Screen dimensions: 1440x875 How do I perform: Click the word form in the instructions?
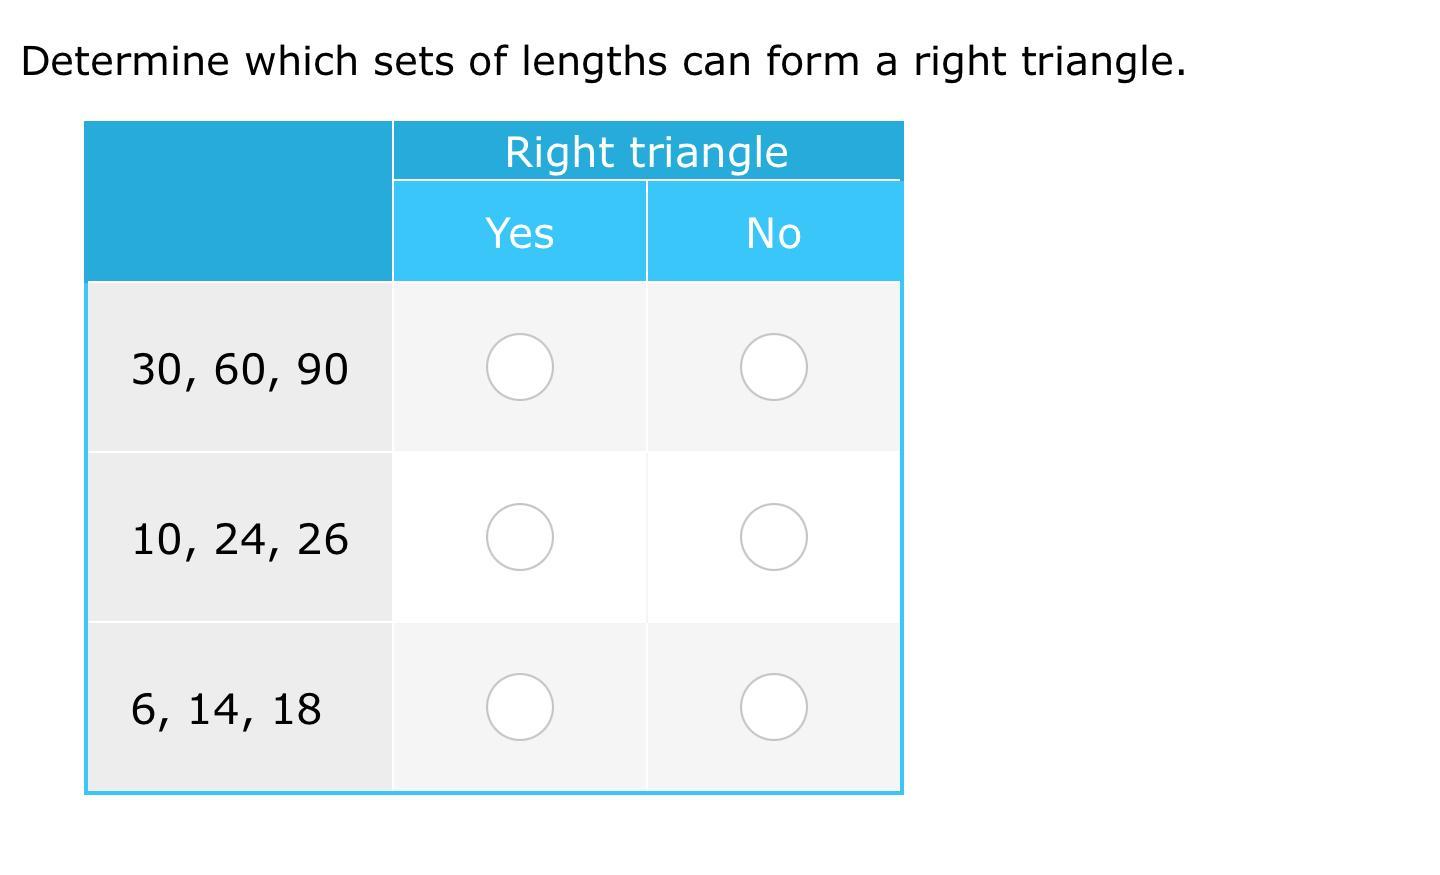812,61
